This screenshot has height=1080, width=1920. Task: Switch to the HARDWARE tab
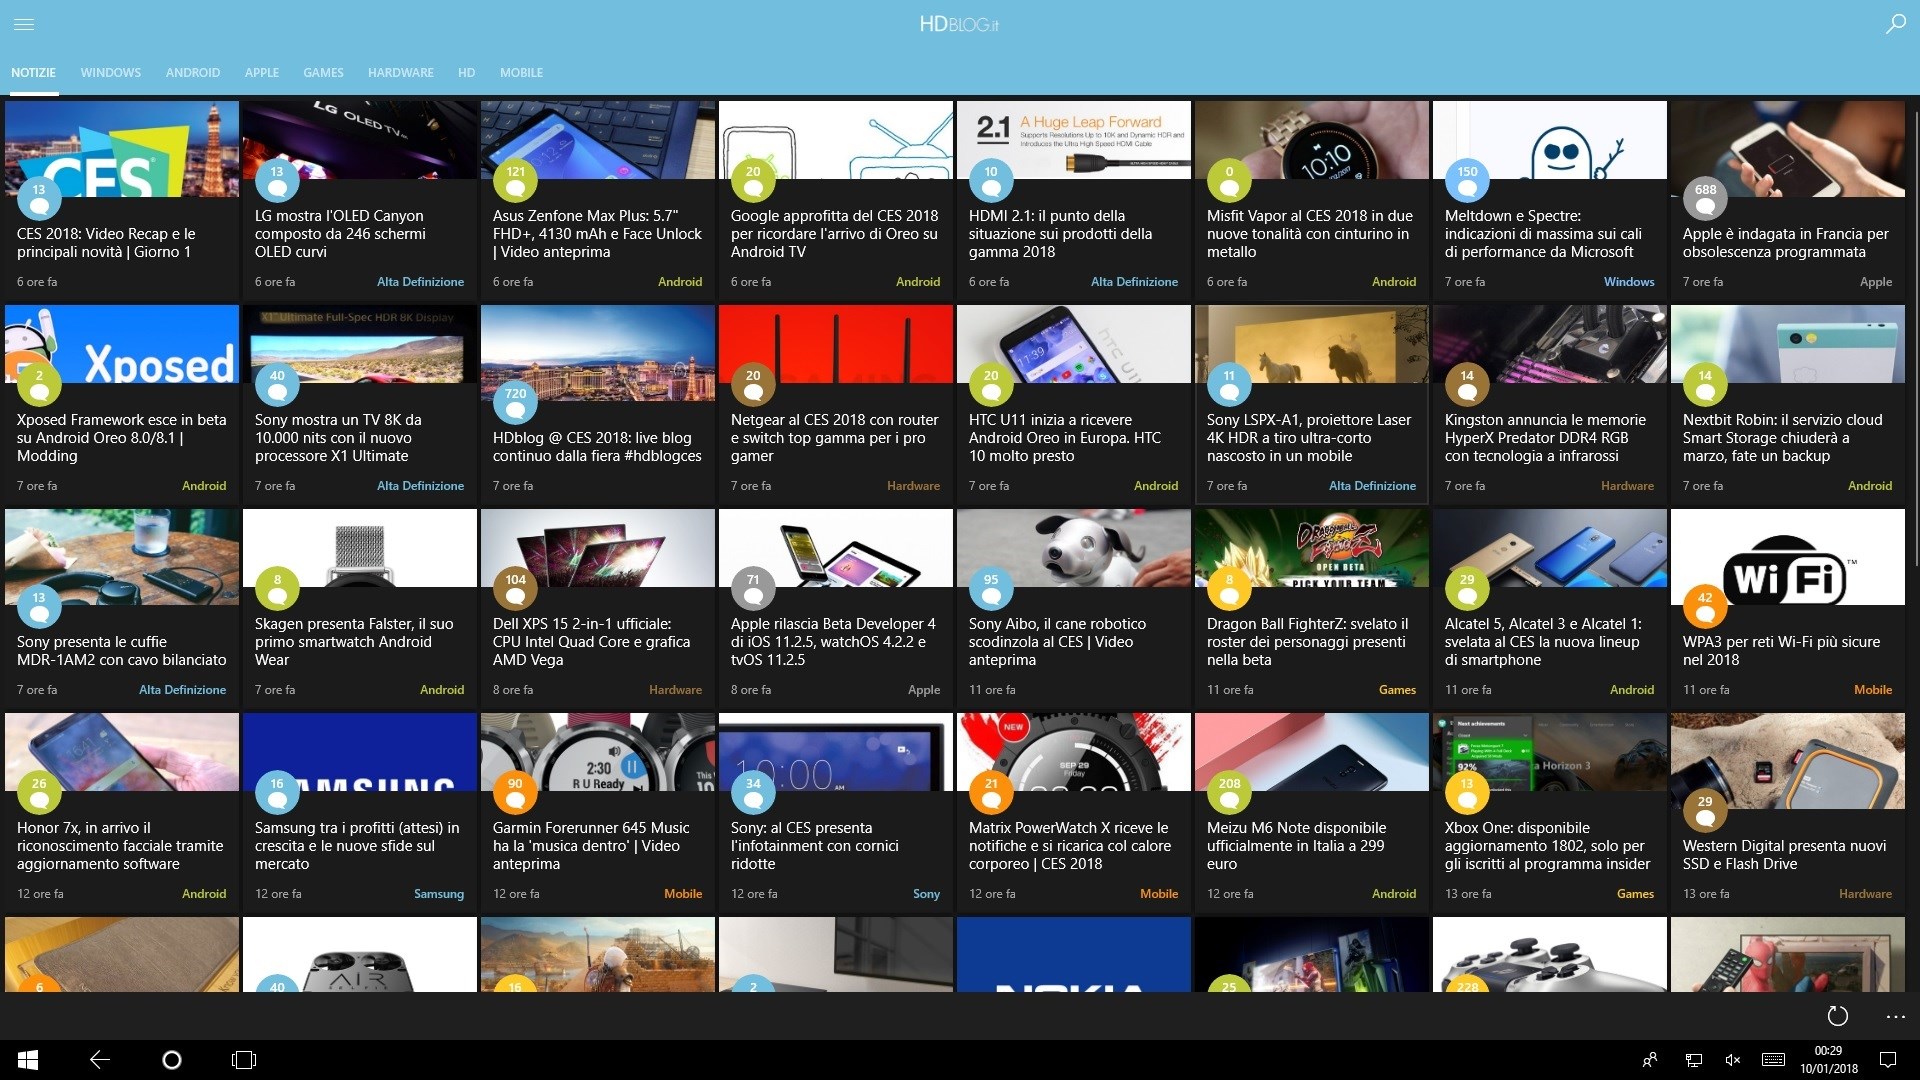point(400,73)
